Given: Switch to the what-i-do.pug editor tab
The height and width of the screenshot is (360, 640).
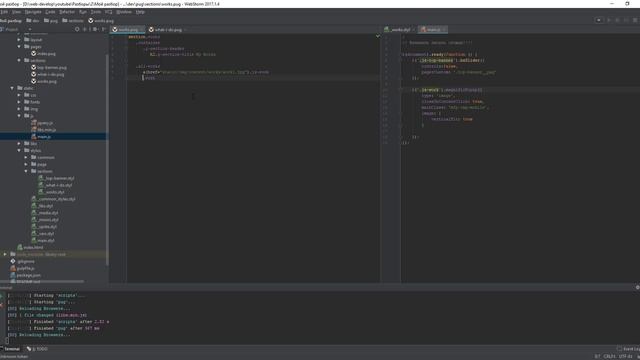Looking at the screenshot, I should coord(167,29).
